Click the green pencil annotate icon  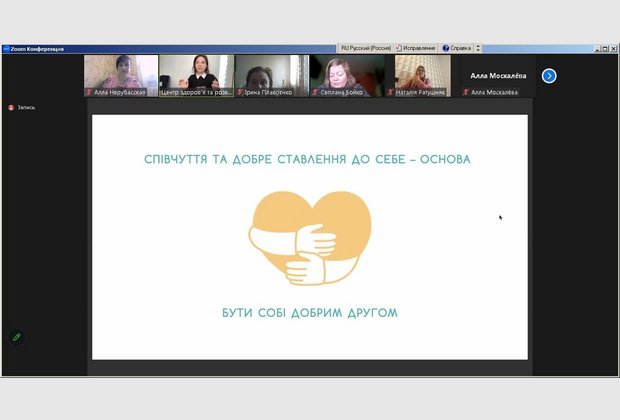[x=17, y=337]
